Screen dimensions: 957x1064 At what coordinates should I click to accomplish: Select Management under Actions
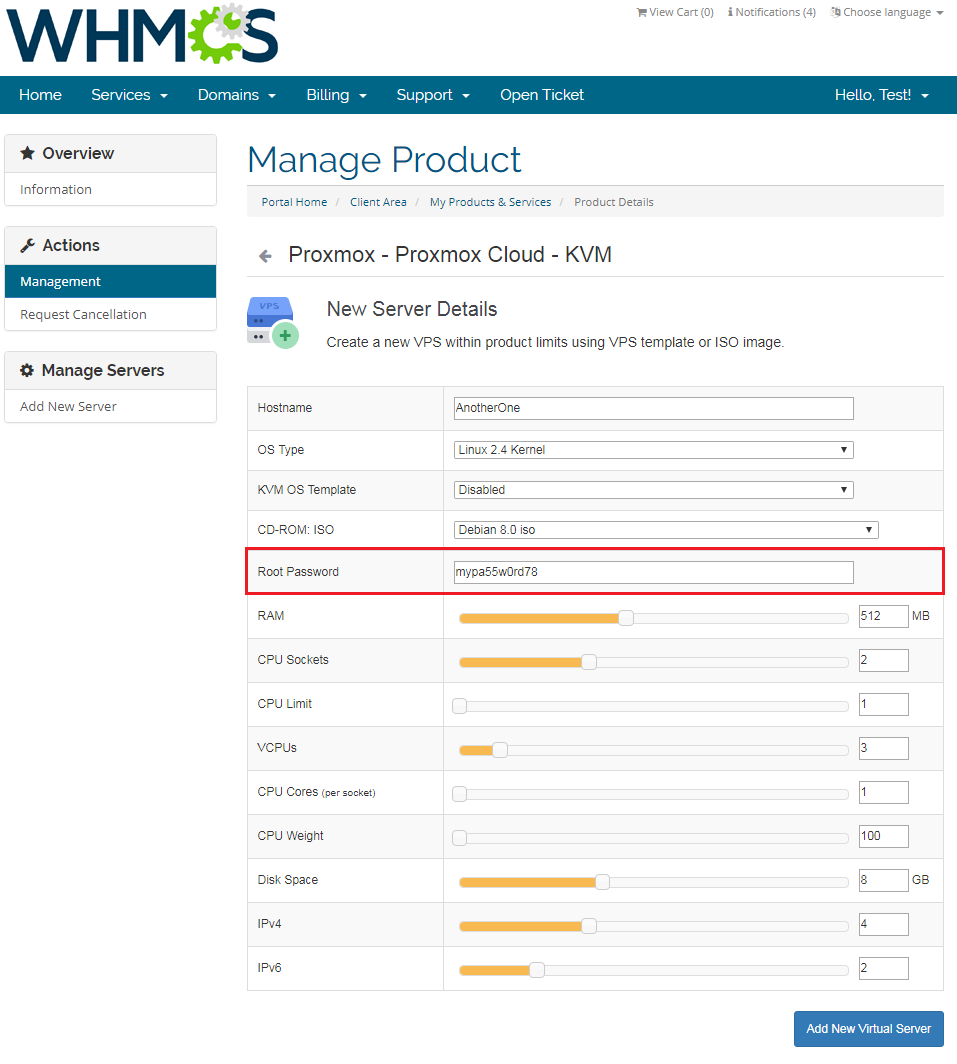pos(111,282)
